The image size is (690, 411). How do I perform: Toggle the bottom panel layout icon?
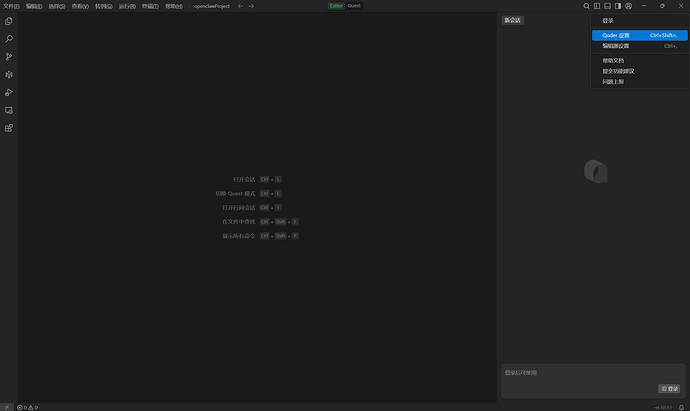pos(607,6)
